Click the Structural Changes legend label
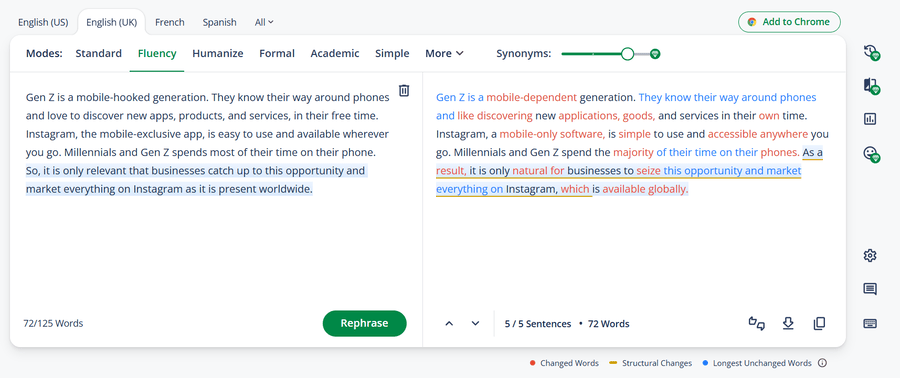Screen dimensions: 900x378 [x=657, y=363]
